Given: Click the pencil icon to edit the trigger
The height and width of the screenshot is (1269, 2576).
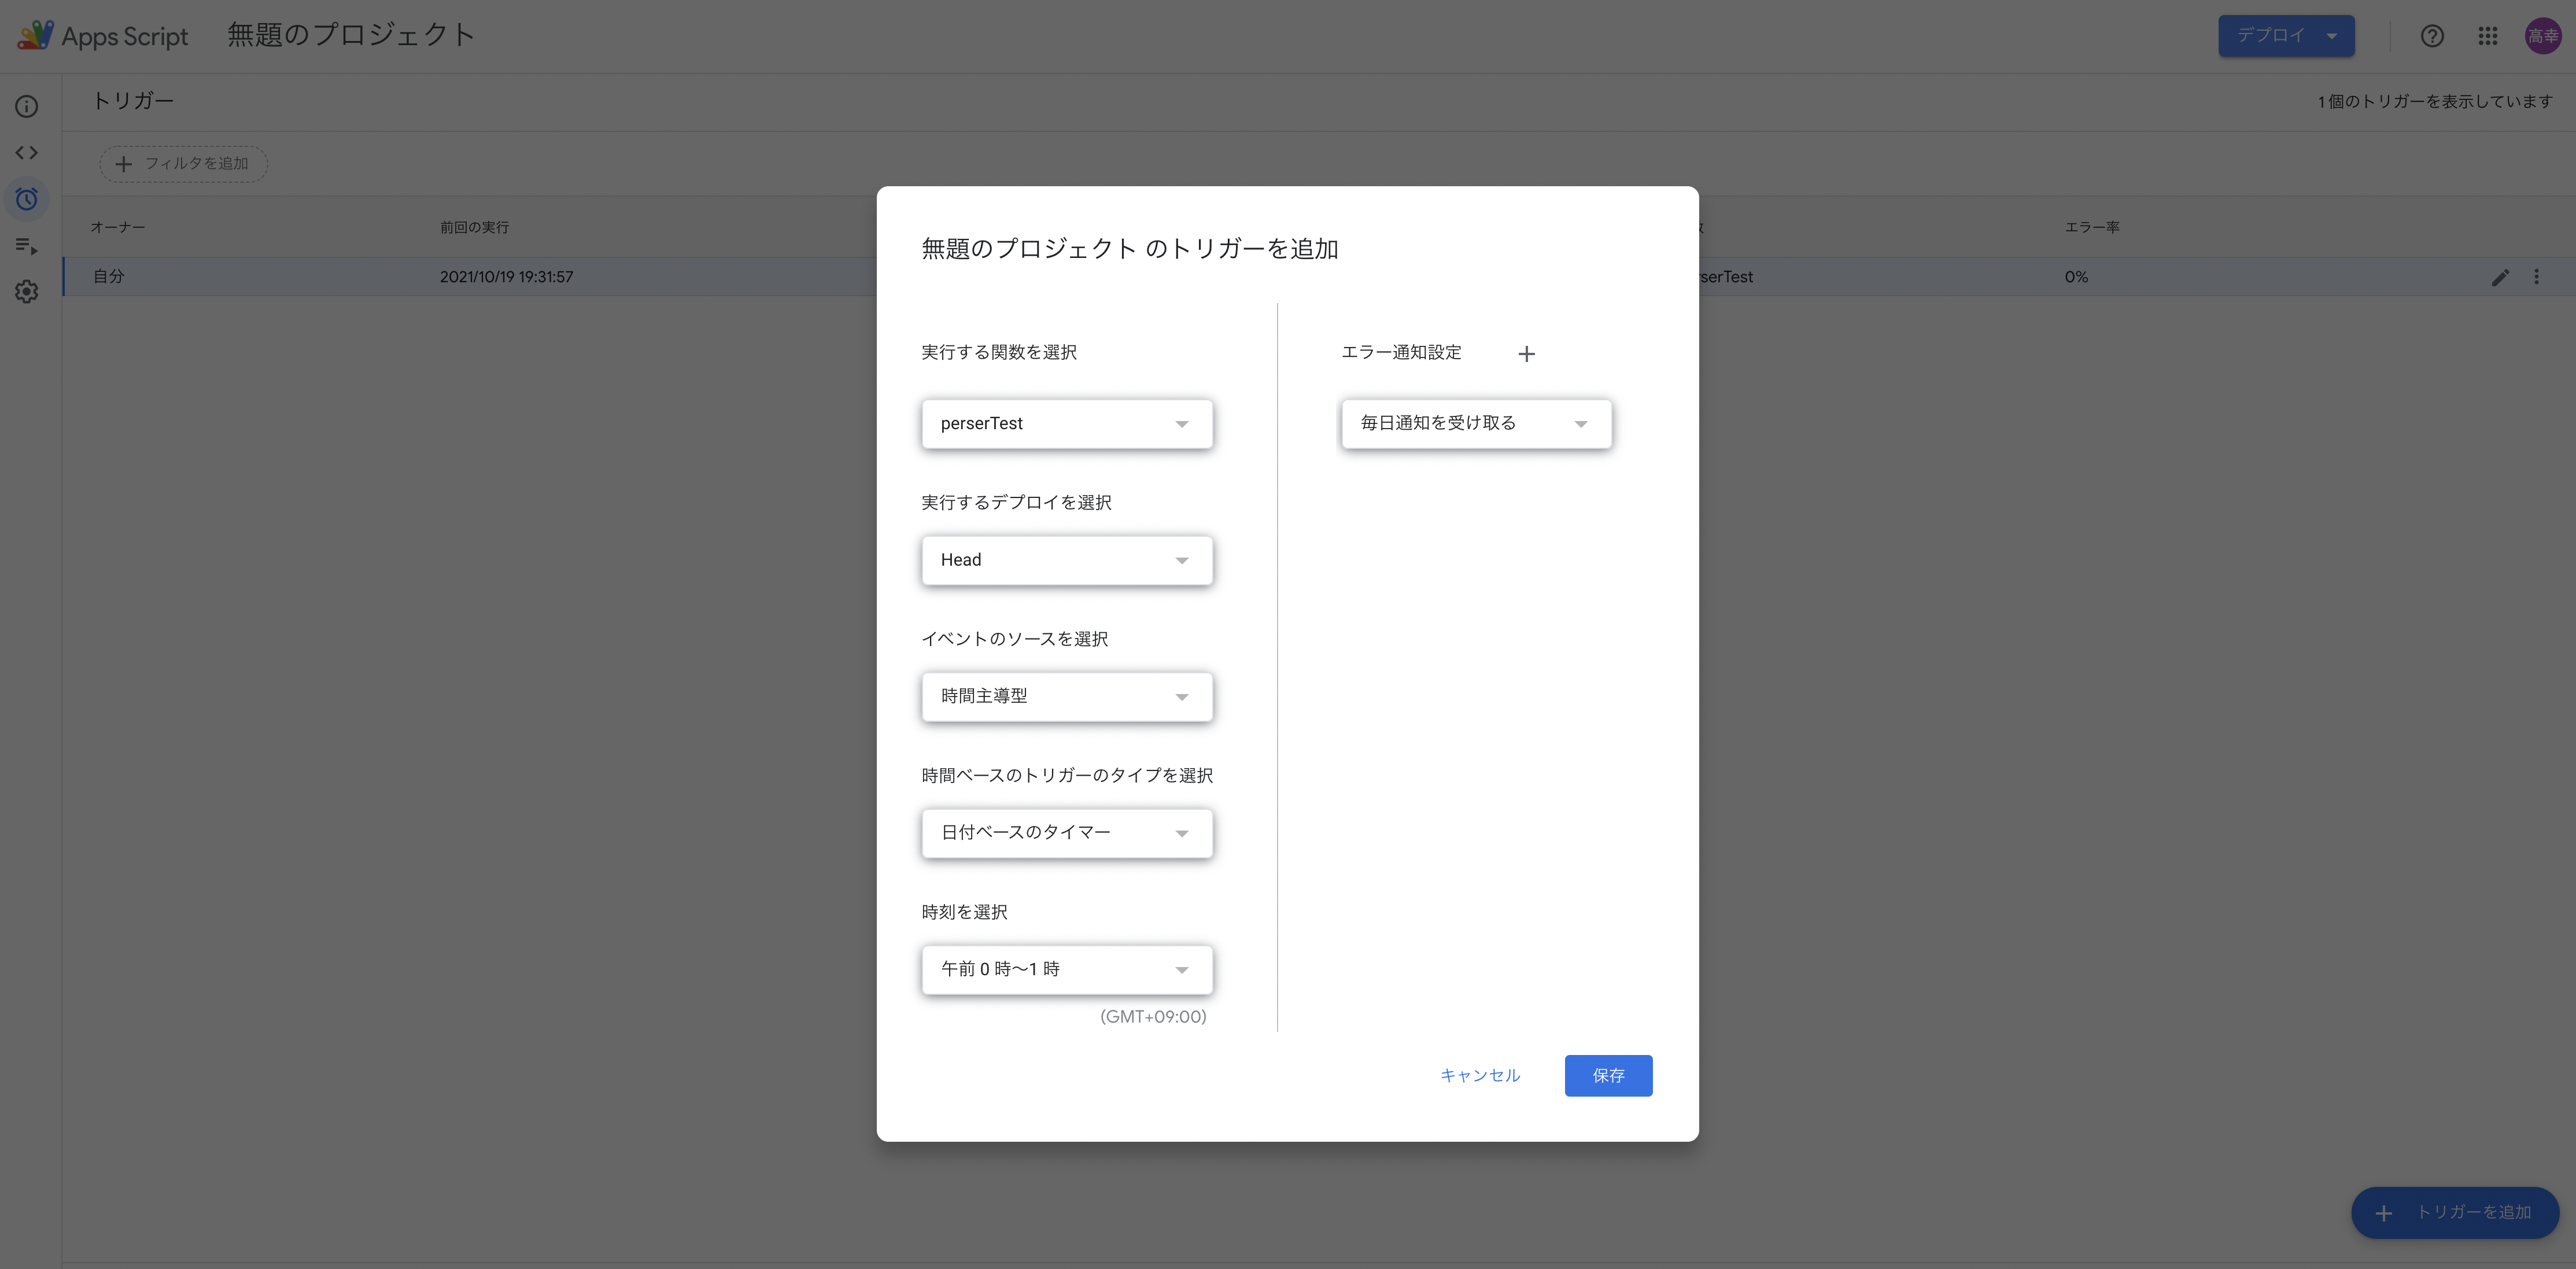Looking at the screenshot, I should 2500,277.
